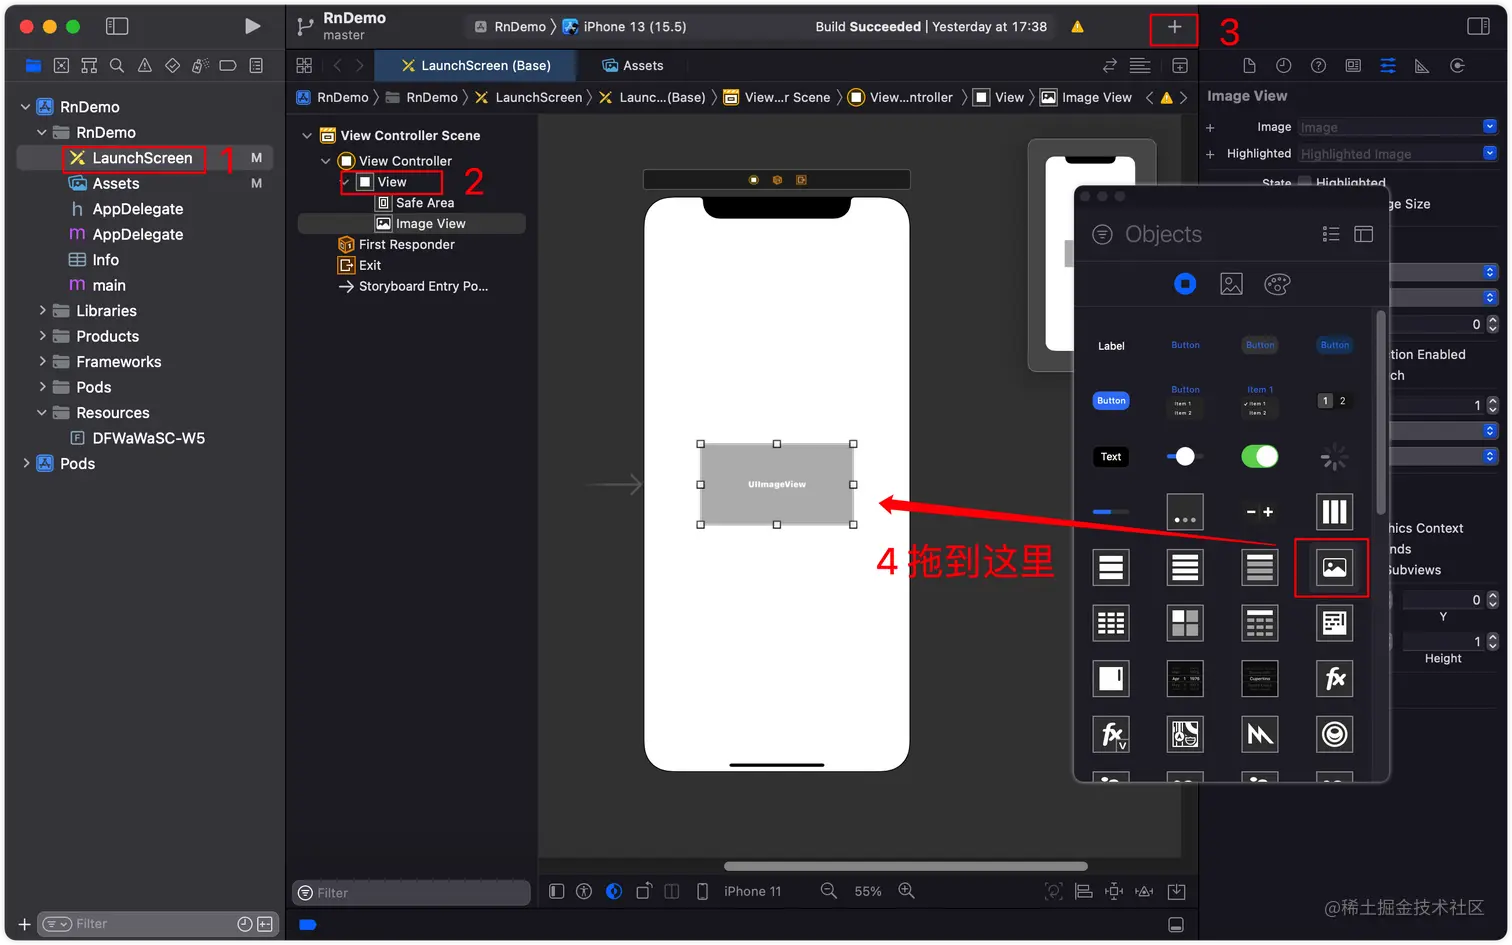The width and height of the screenshot is (1512, 945).
Task: Select the Image View object in library
Action: point(1334,568)
